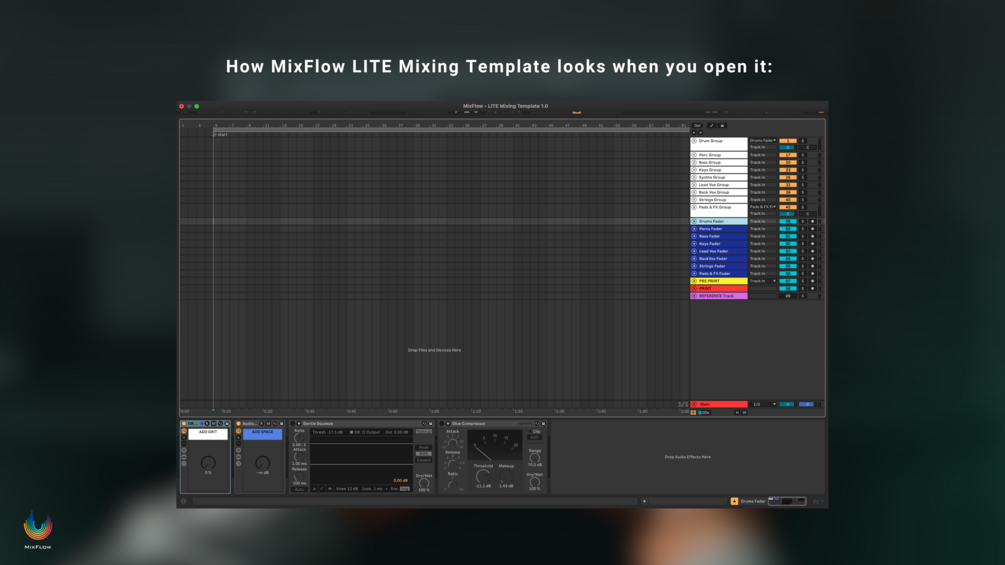Screen dimensions: 1005x565
Task: Select the PRE PRINT track header
Action: pos(719,281)
